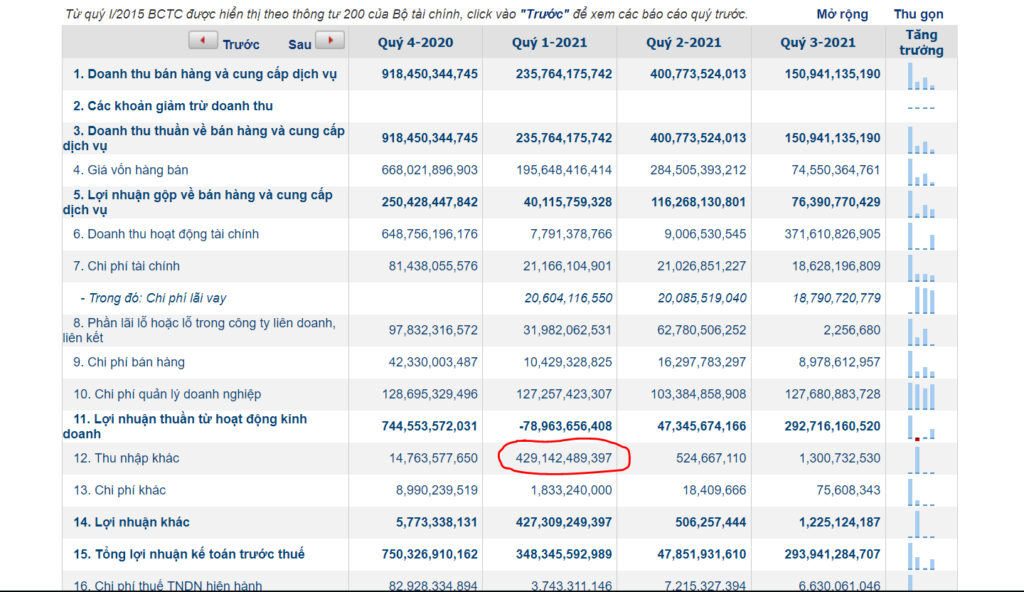Click Thu gọn to collapse the table
The image size is (1024, 592).
[x=918, y=14]
